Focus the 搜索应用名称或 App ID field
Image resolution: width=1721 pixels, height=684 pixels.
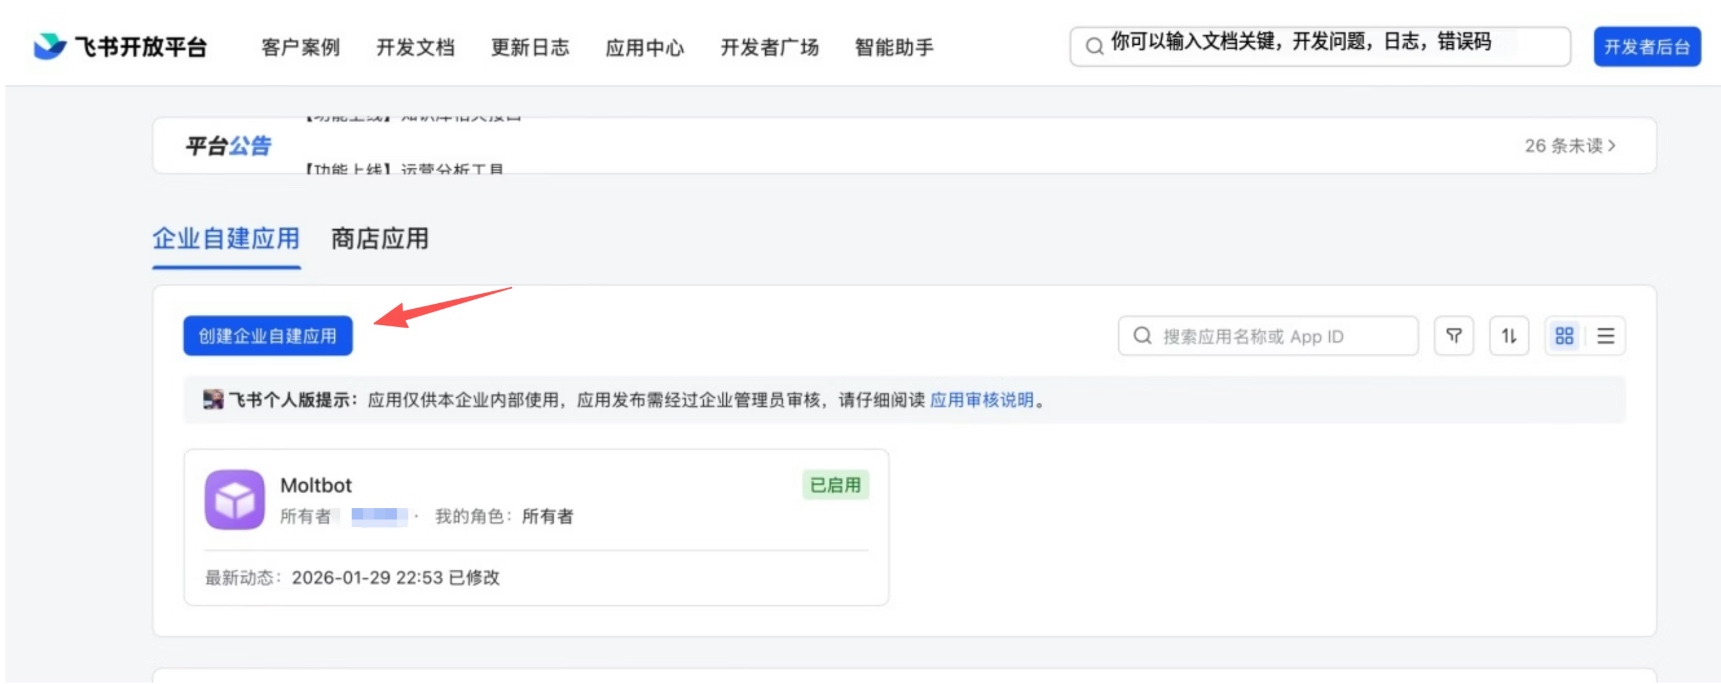click(1268, 336)
